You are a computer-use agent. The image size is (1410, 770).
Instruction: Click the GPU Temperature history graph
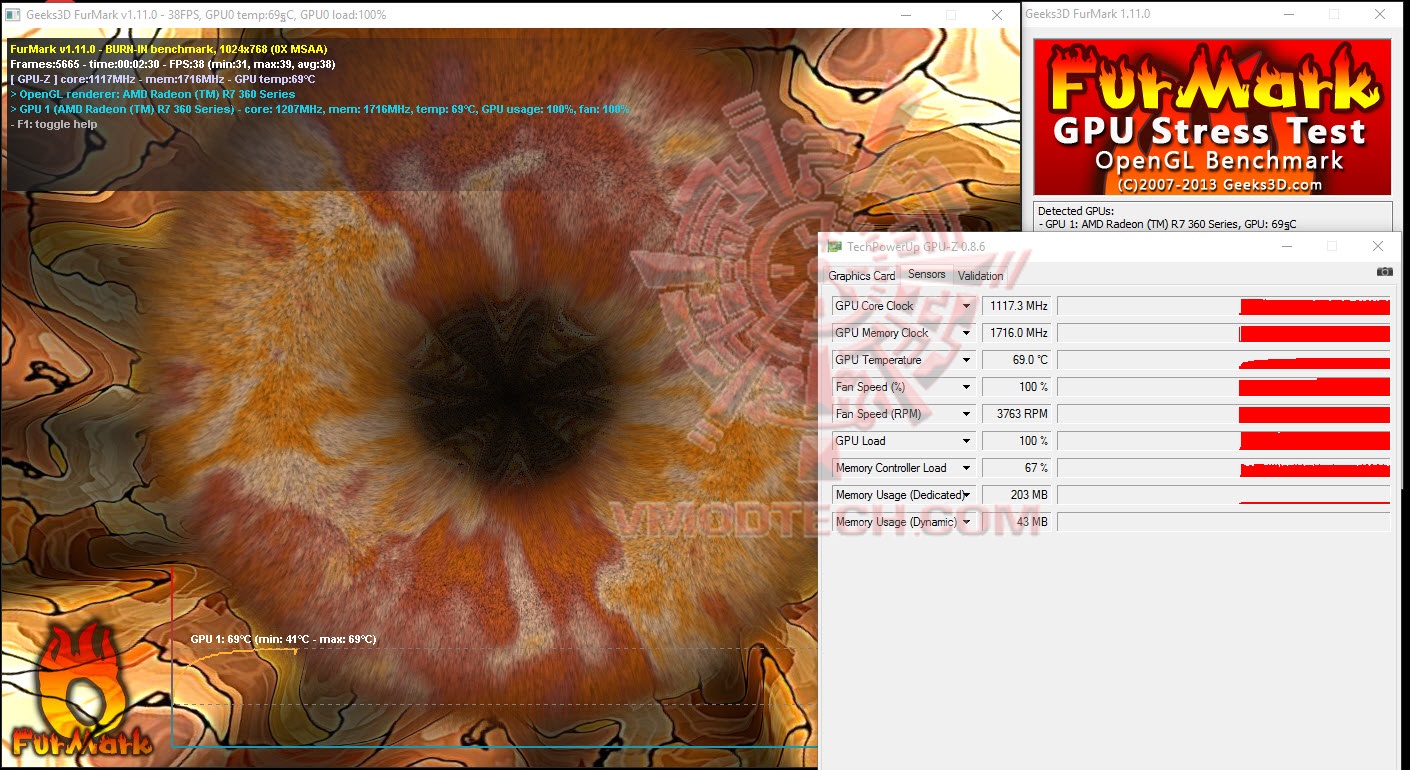point(1224,360)
